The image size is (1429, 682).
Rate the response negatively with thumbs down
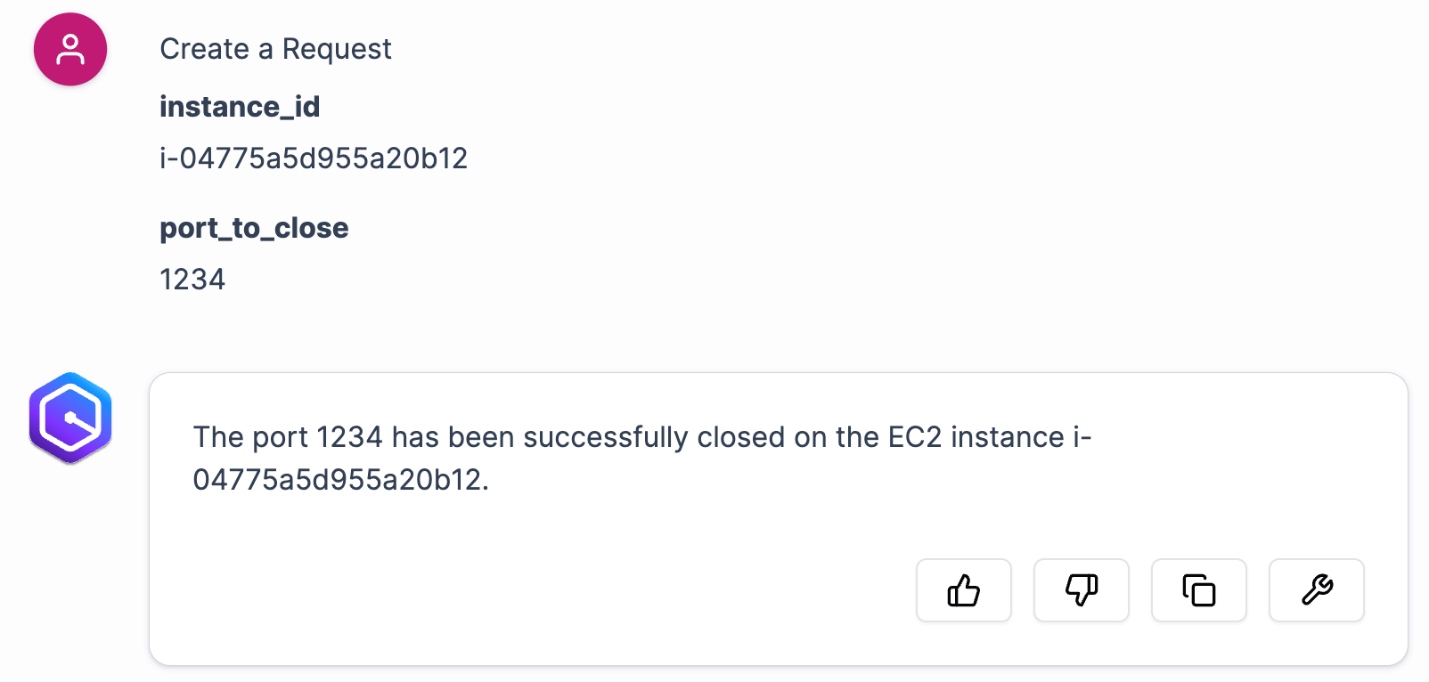pyautogui.click(x=1081, y=590)
